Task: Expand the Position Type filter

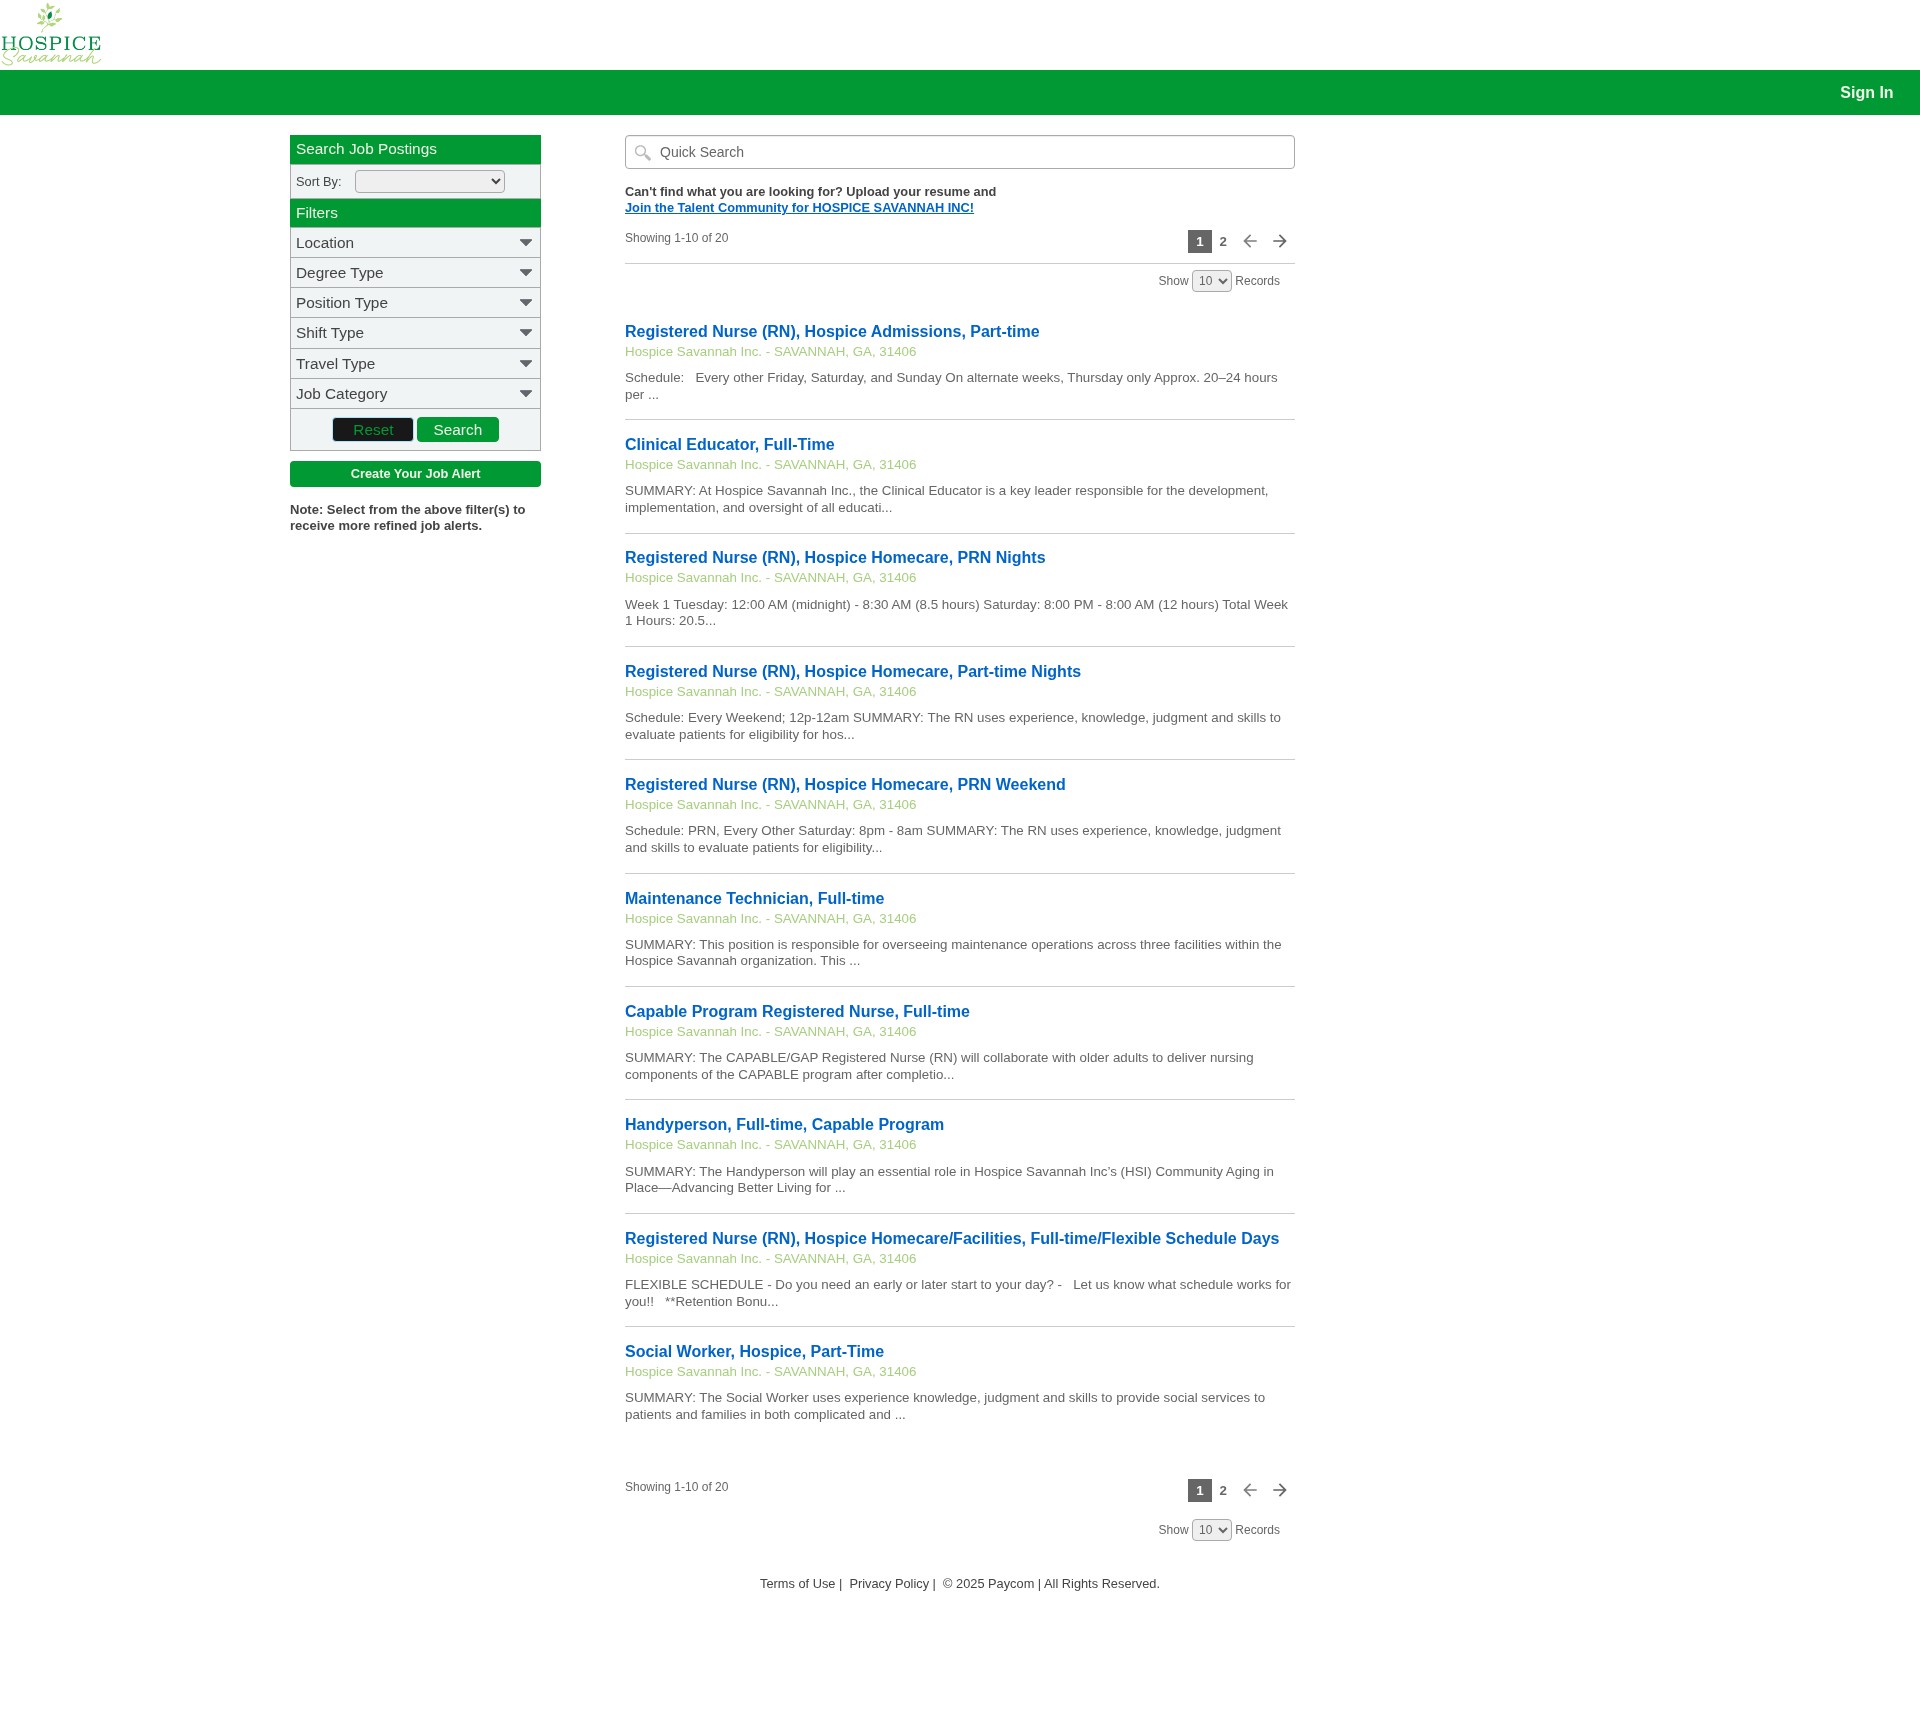Action: coord(415,303)
